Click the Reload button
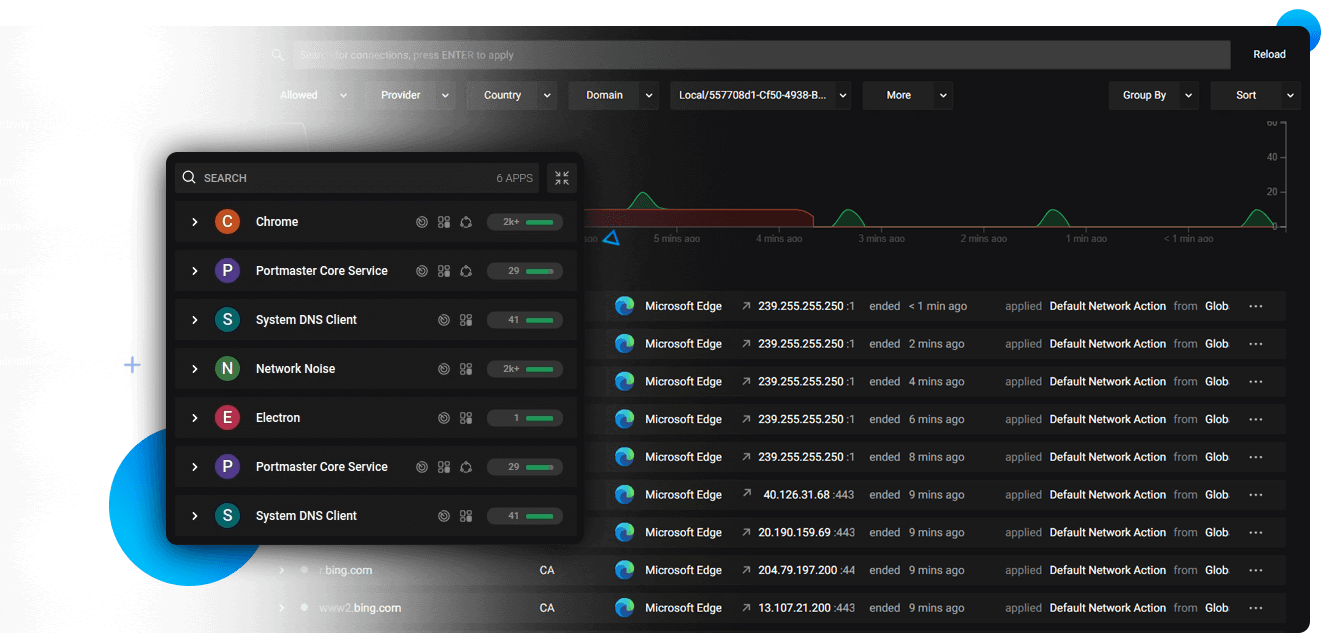The image size is (1329, 643). [x=1269, y=55]
